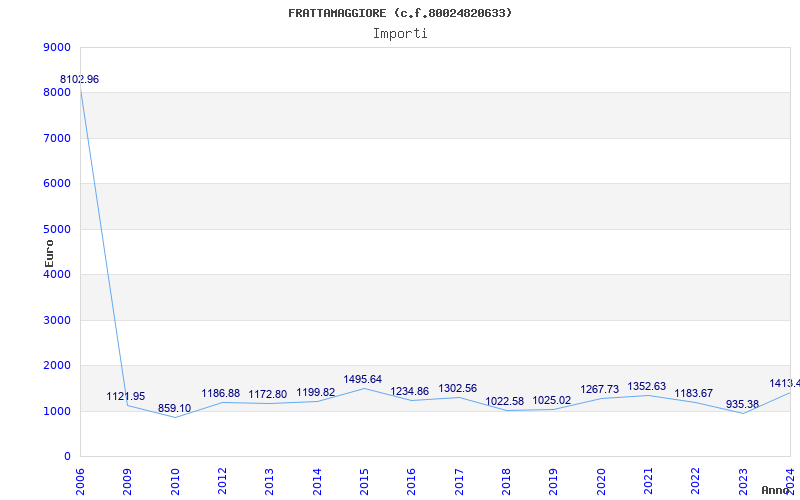Click the 1172.80 data label
The image size is (800, 500).
click(268, 394)
